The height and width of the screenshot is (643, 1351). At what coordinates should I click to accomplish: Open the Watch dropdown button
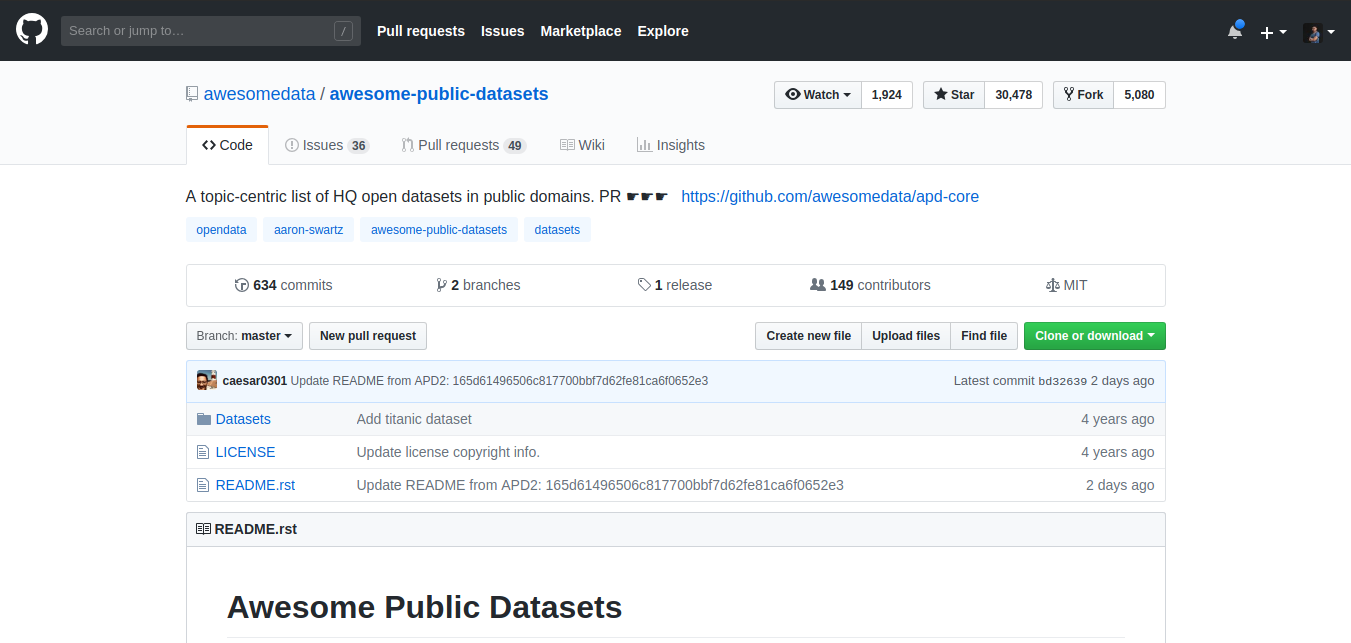(x=818, y=95)
